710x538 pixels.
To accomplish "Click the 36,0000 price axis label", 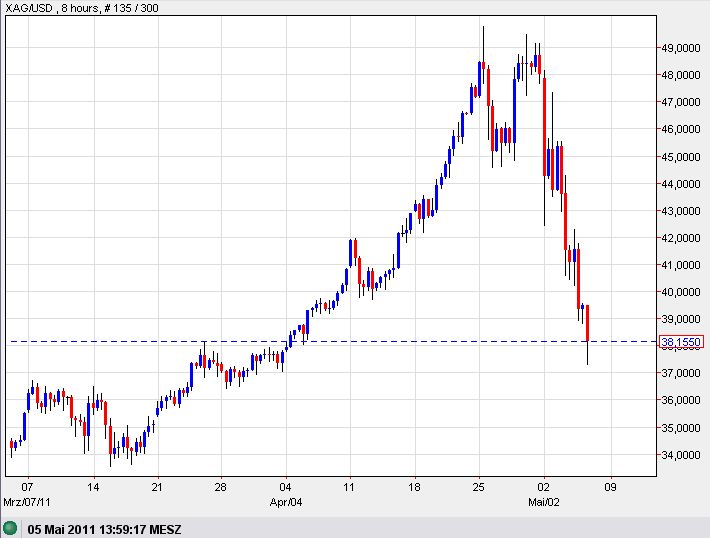I will [681, 400].
